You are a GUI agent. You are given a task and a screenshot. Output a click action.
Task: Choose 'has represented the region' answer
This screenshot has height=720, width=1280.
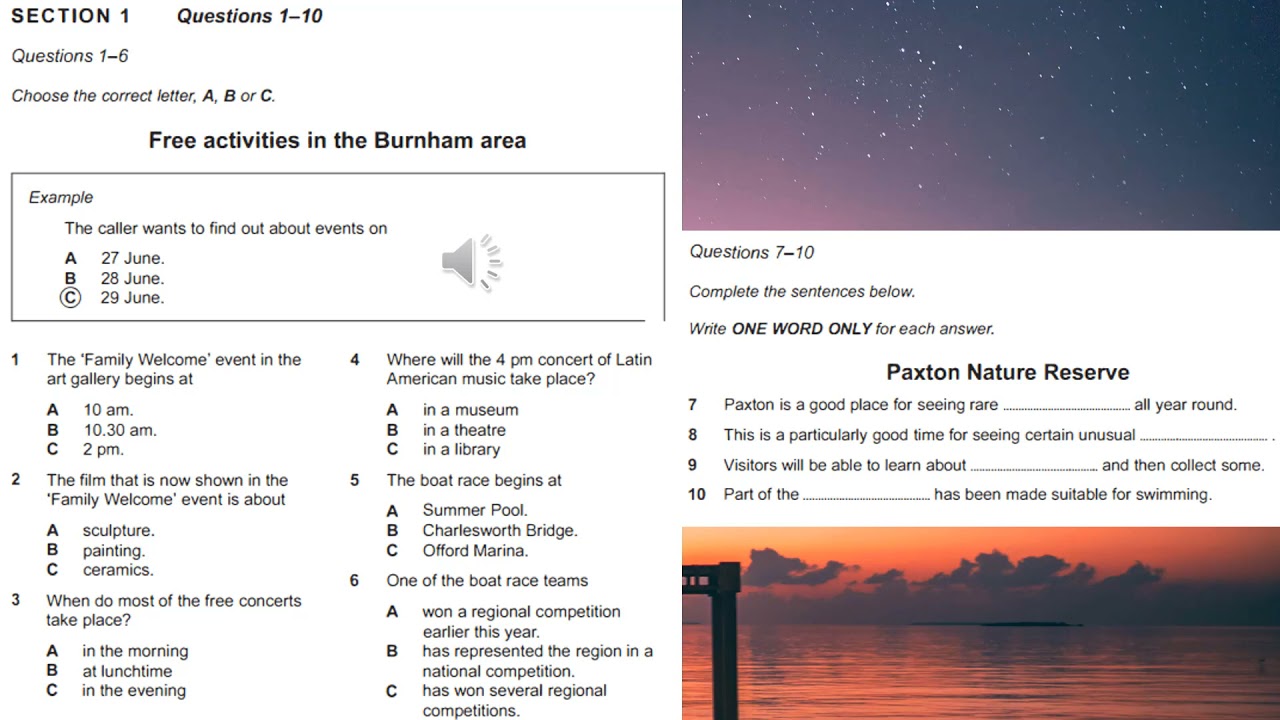(520, 661)
